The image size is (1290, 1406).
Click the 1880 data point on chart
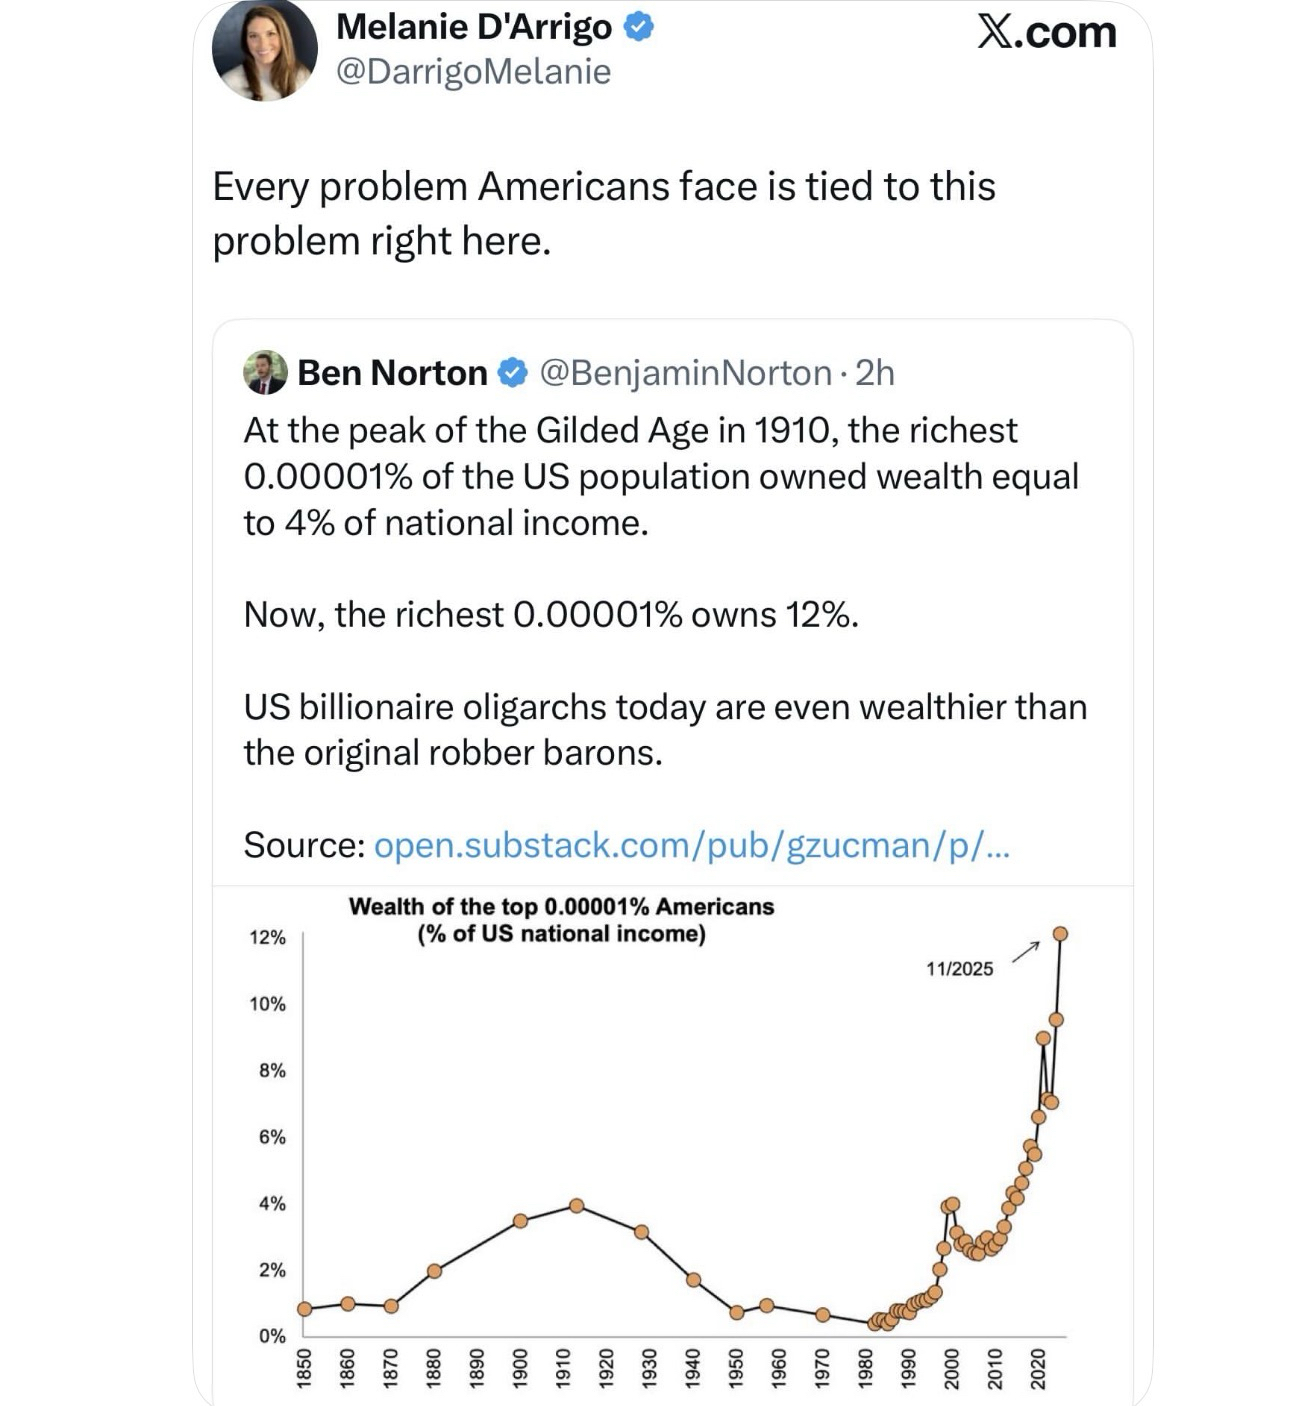tap(434, 1271)
